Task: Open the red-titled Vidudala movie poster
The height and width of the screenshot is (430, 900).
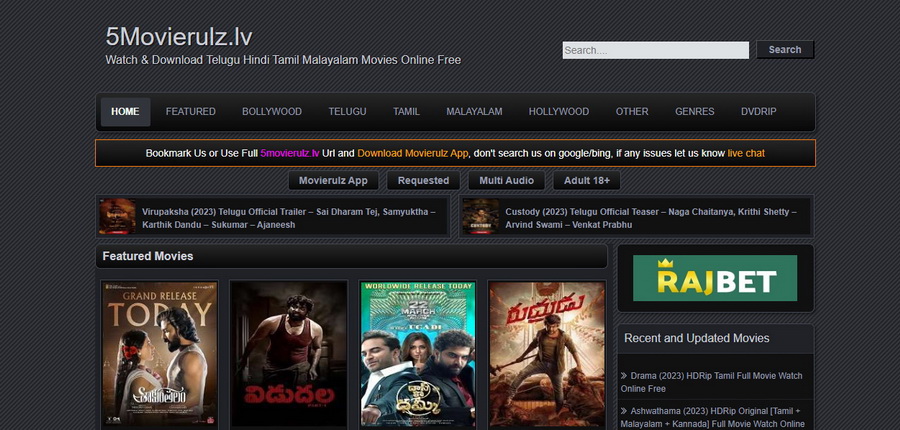Action: [289, 354]
